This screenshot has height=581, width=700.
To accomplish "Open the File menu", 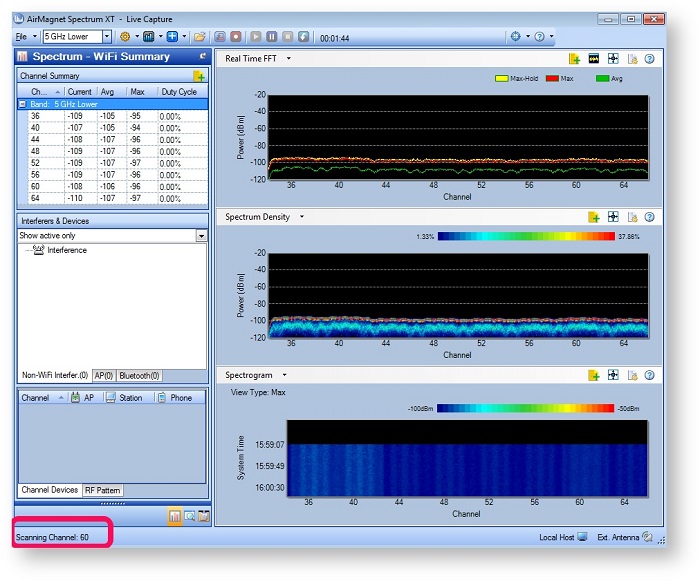I will [x=22, y=37].
